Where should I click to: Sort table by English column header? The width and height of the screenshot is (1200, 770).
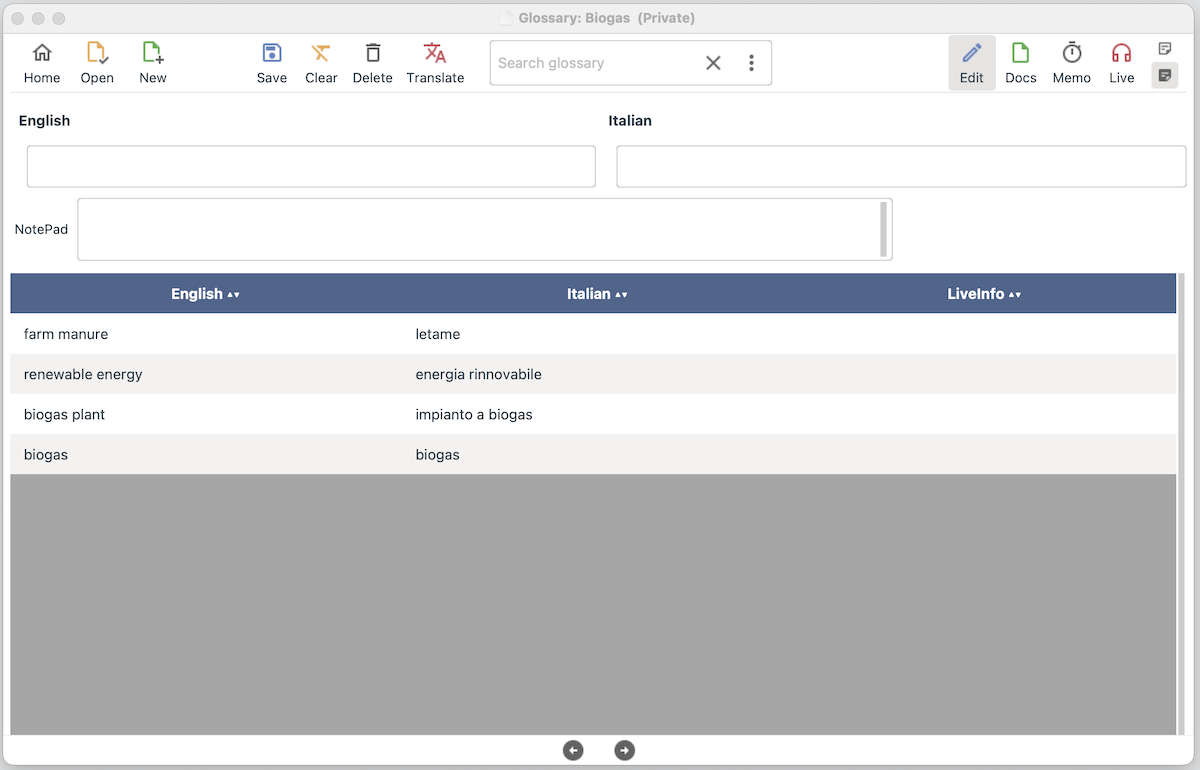[205, 294]
